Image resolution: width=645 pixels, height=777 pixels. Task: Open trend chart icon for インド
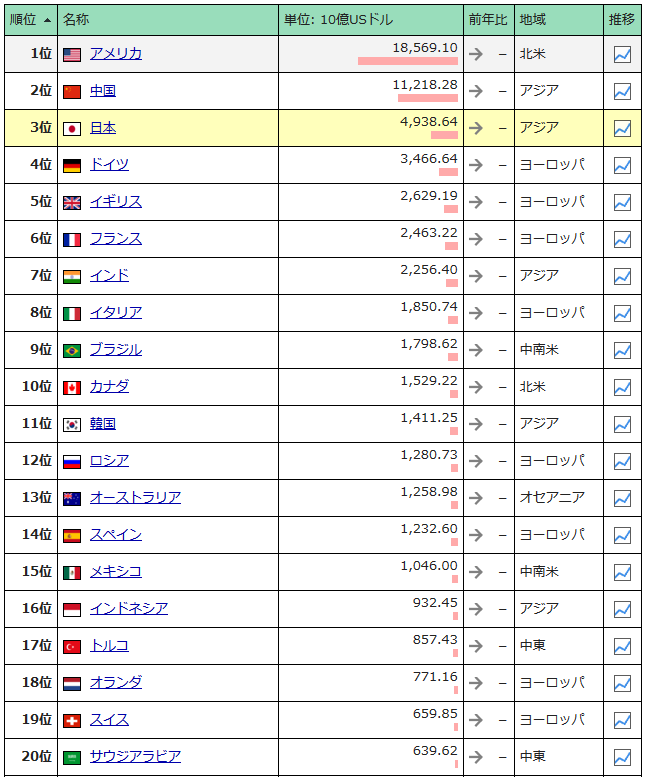pos(622,277)
